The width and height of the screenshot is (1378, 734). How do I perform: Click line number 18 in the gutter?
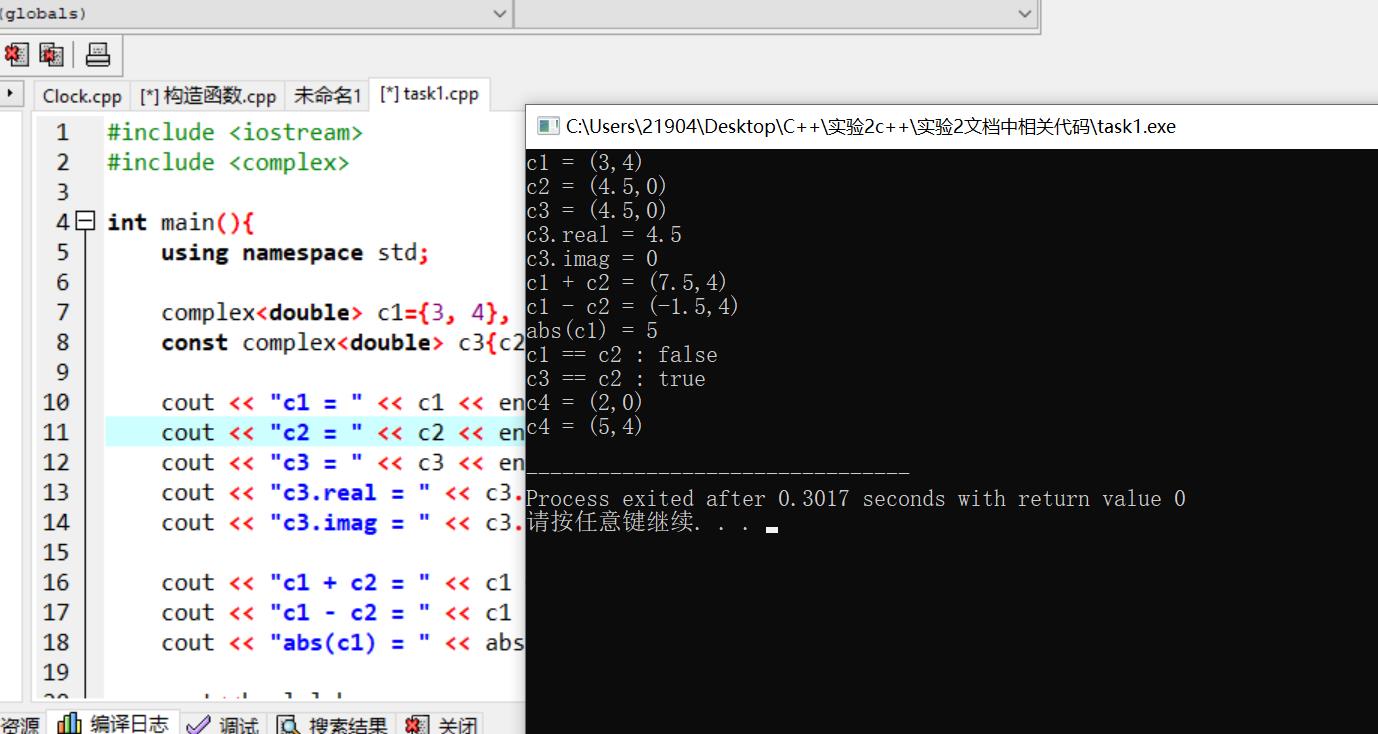coord(56,642)
